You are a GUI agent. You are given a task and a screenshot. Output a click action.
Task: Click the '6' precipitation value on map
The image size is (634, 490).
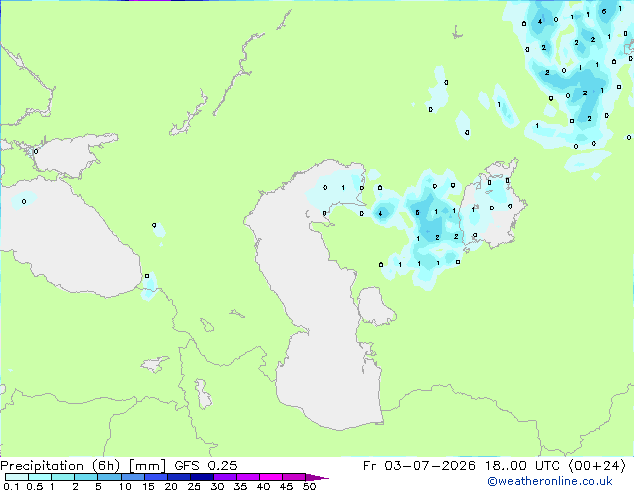[x=604, y=12]
